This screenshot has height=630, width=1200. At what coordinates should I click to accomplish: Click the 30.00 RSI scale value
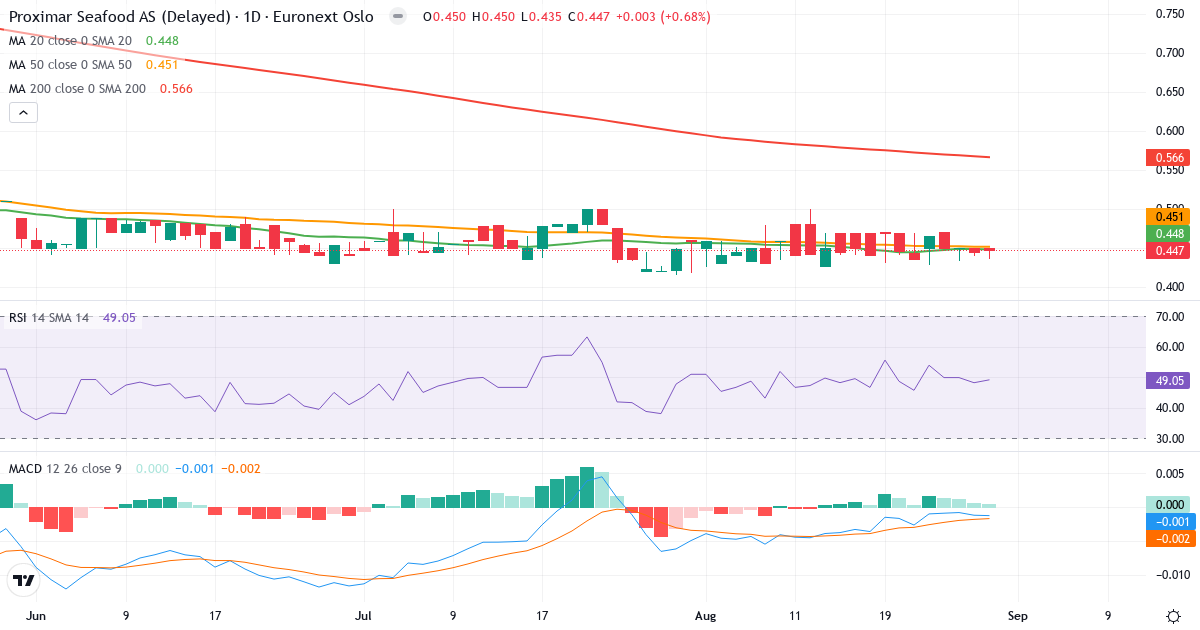click(1169, 438)
